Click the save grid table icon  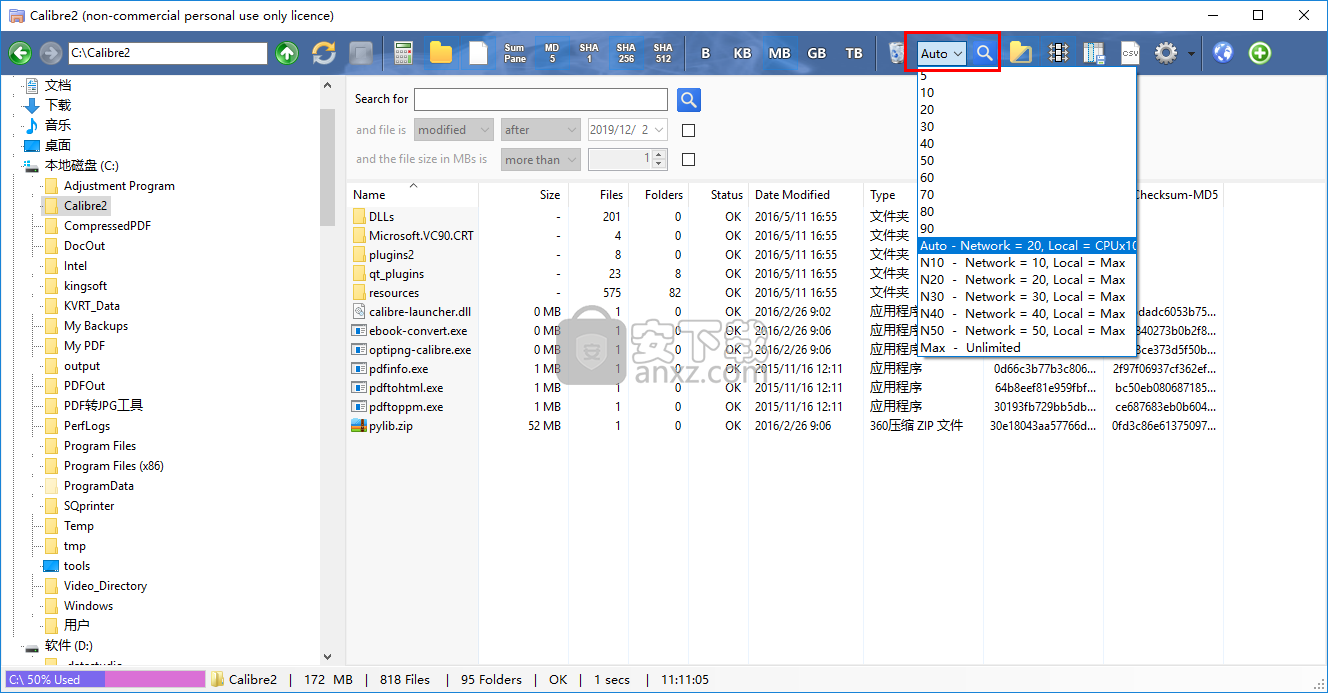coord(1094,53)
